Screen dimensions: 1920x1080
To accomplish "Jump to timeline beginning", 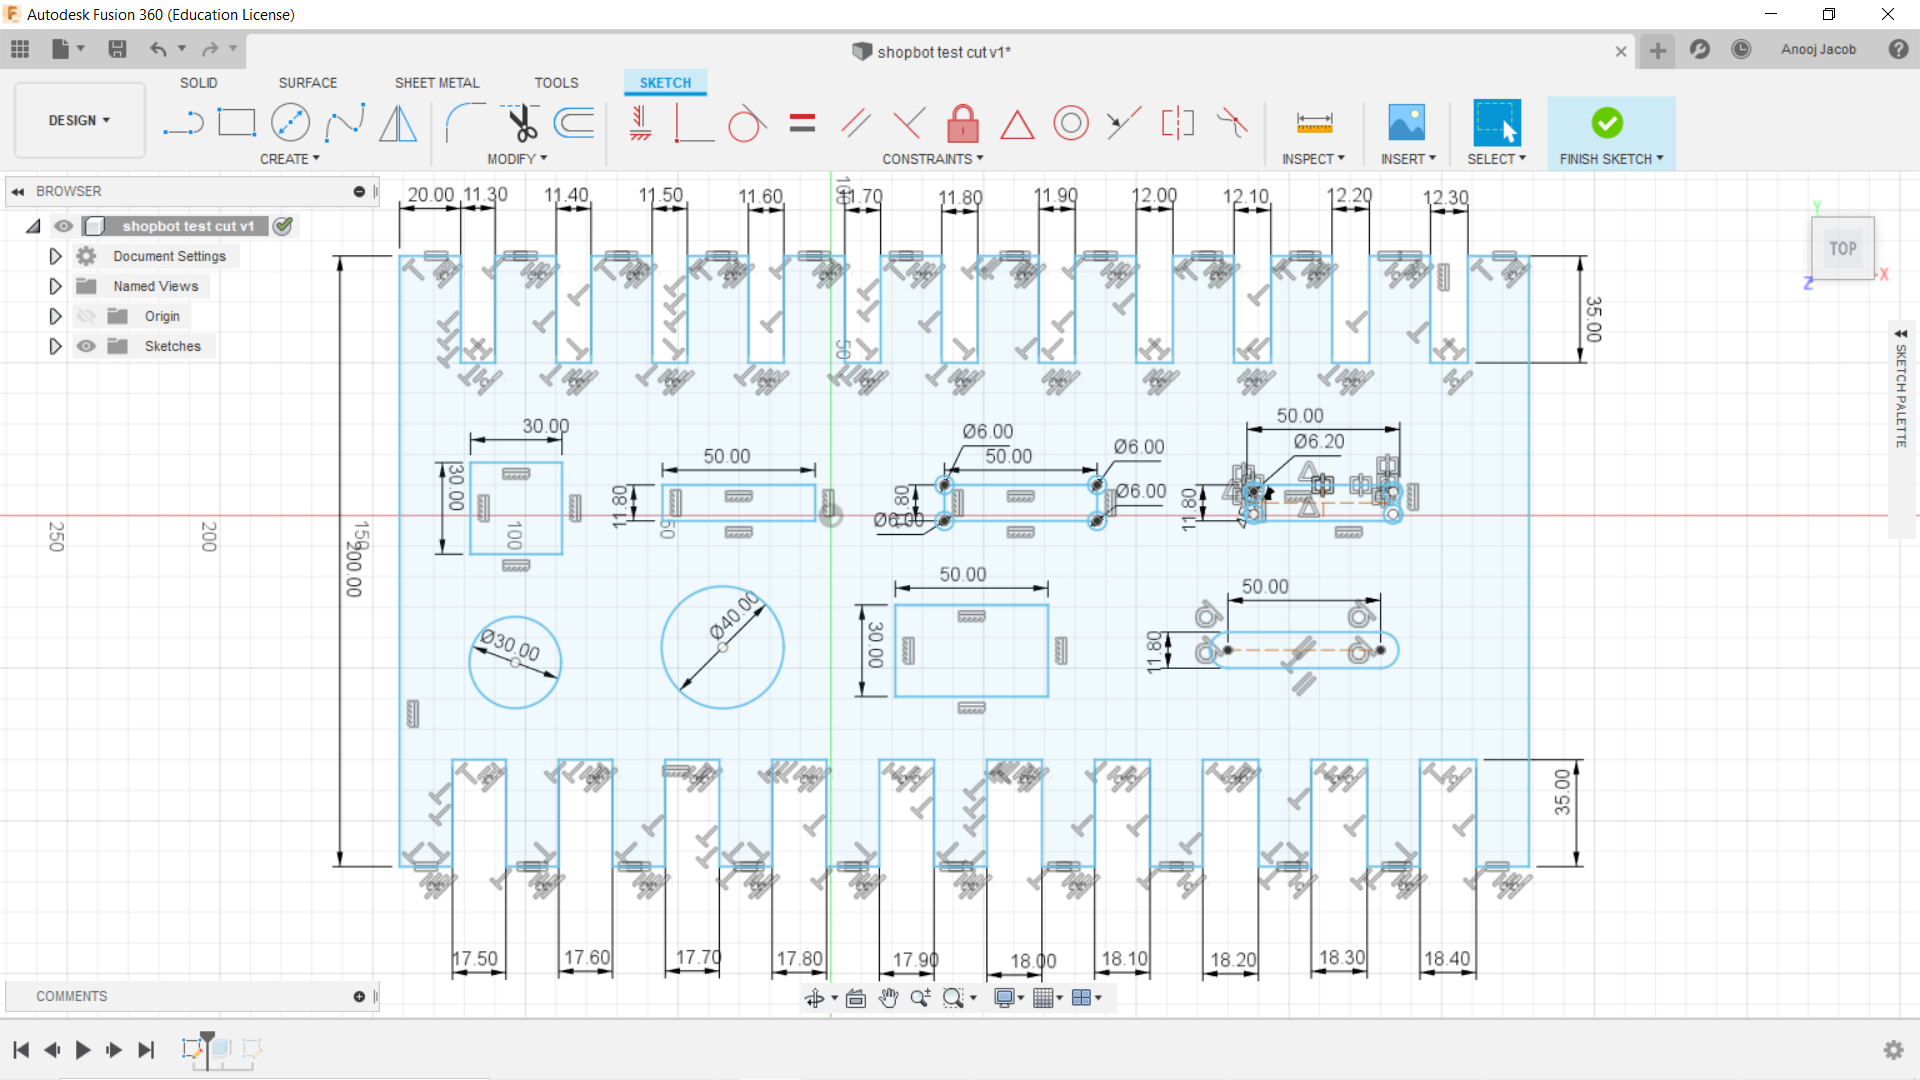I will [21, 1049].
